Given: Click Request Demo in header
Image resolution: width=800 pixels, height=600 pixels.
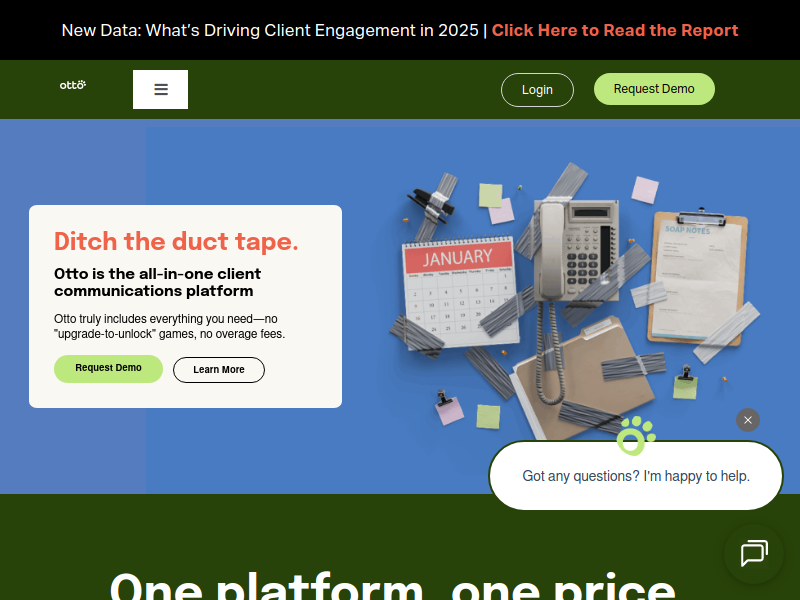Looking at the screenshot, I should (x=654, y=89).
